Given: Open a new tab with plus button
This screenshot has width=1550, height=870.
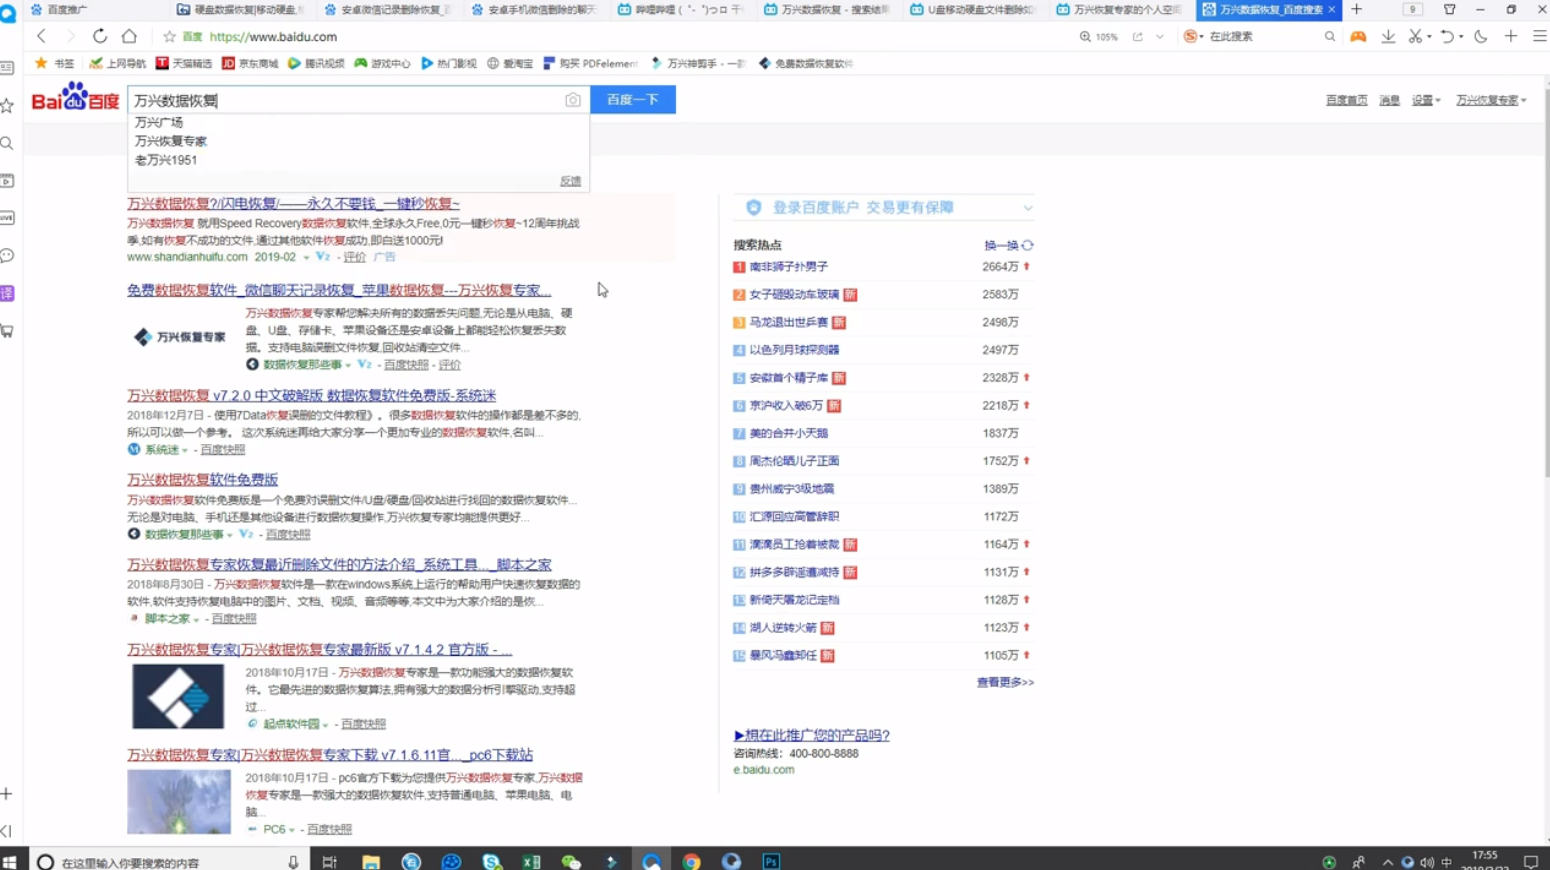Looking at the screenshot, I should 1357,9.
